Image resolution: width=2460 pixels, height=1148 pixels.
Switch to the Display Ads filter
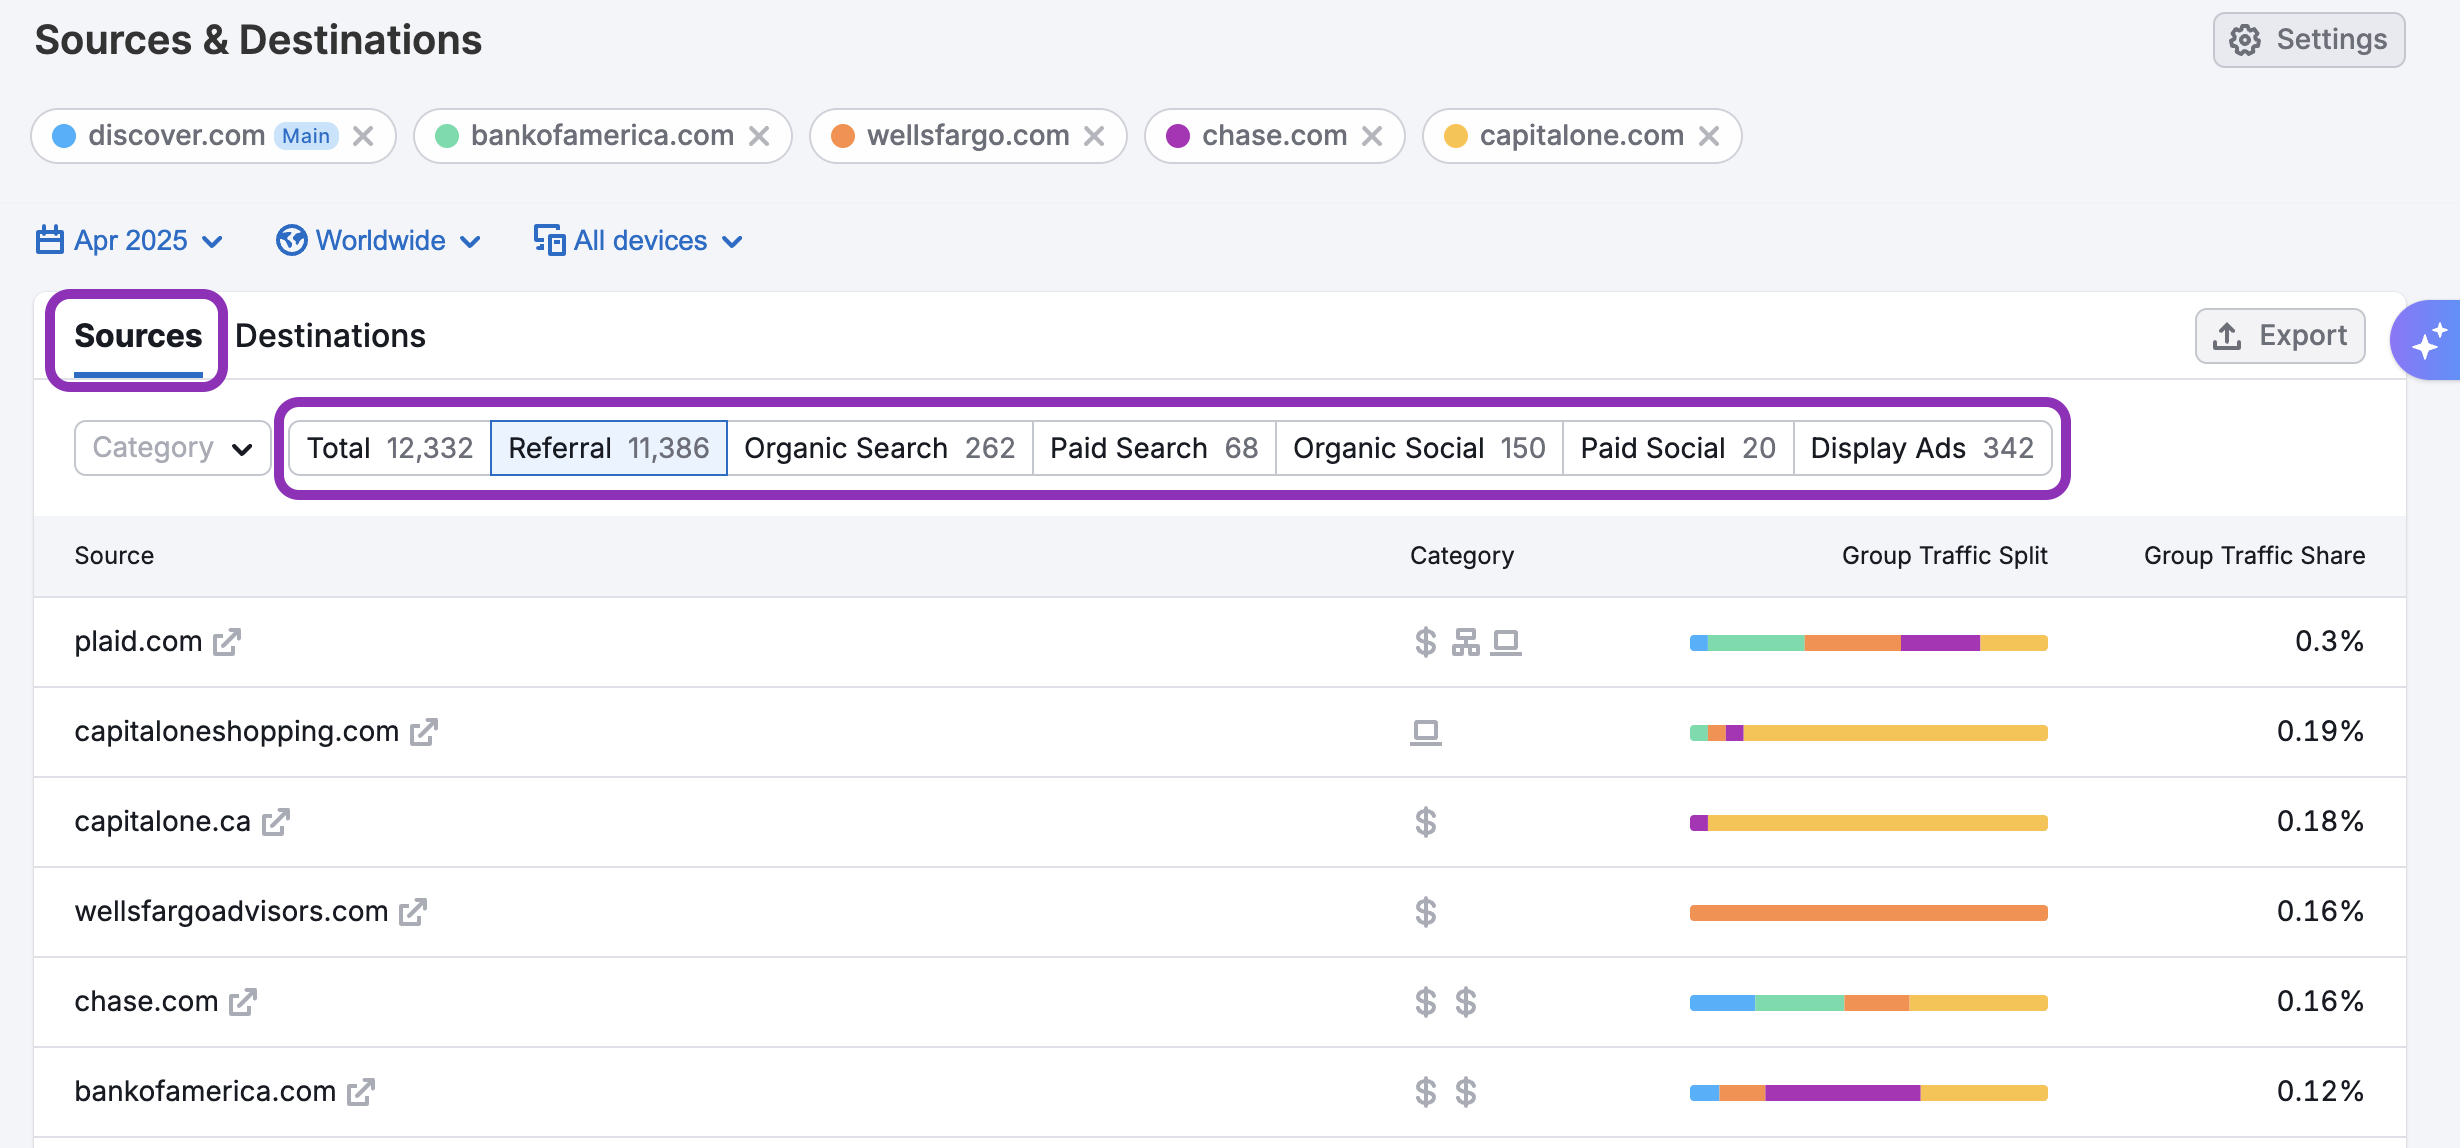[1921, 448]
